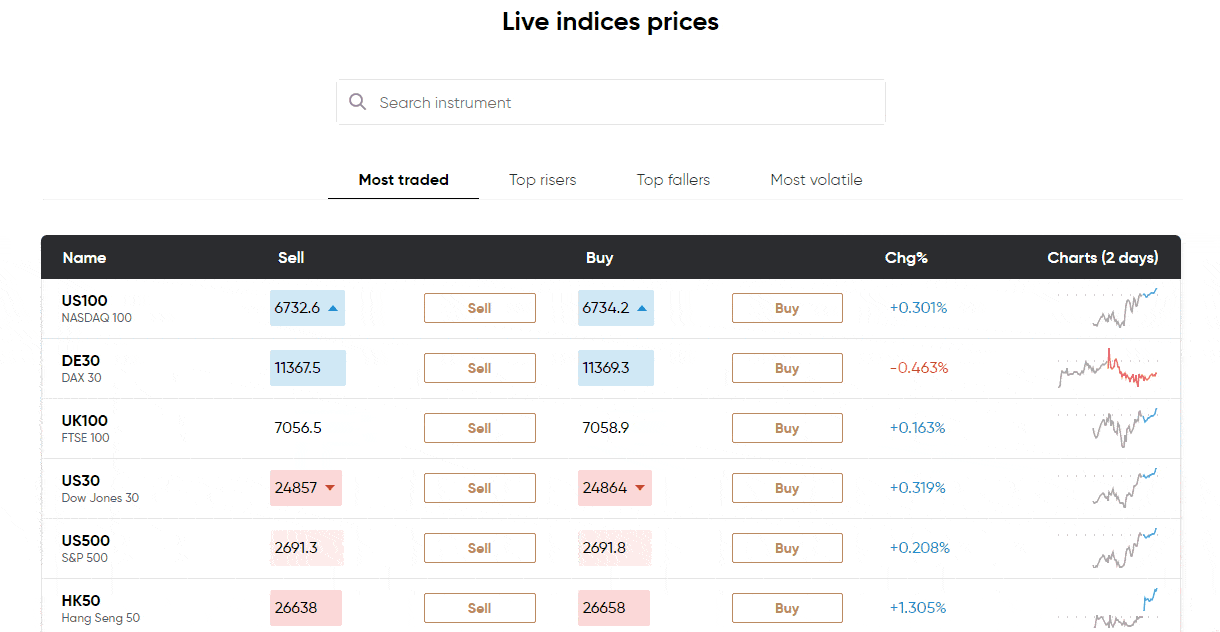1220x632 pixels.
Task: Click the HK50 buy price 26658
Action: 614,608
